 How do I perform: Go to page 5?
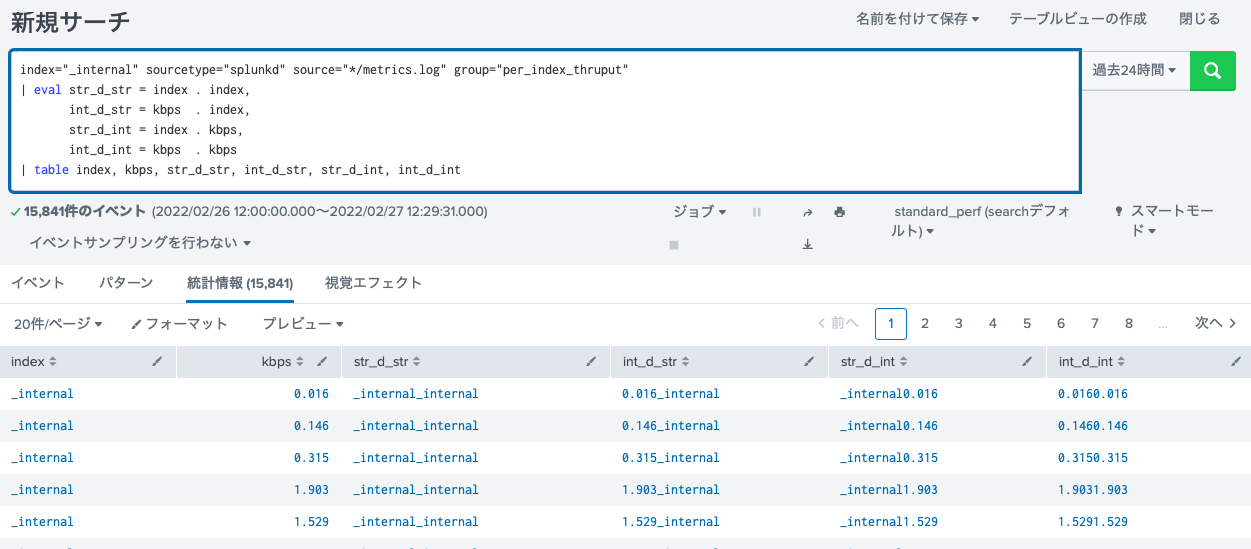(x=1027, y=323)
